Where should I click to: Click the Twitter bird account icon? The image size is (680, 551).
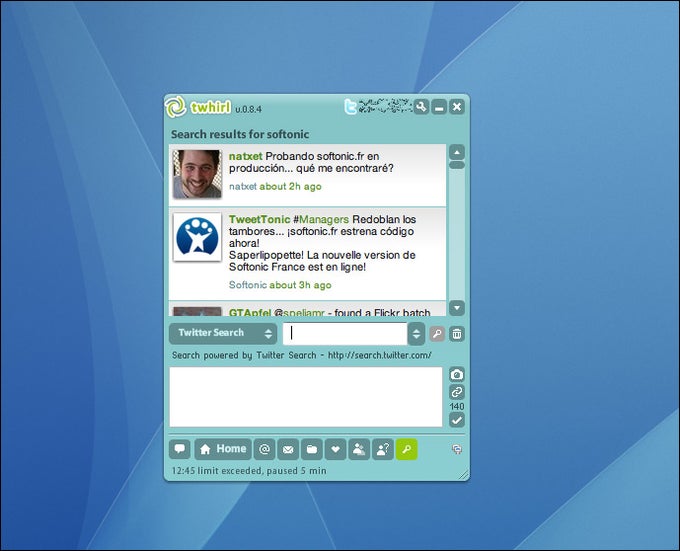tap(350, 107)
